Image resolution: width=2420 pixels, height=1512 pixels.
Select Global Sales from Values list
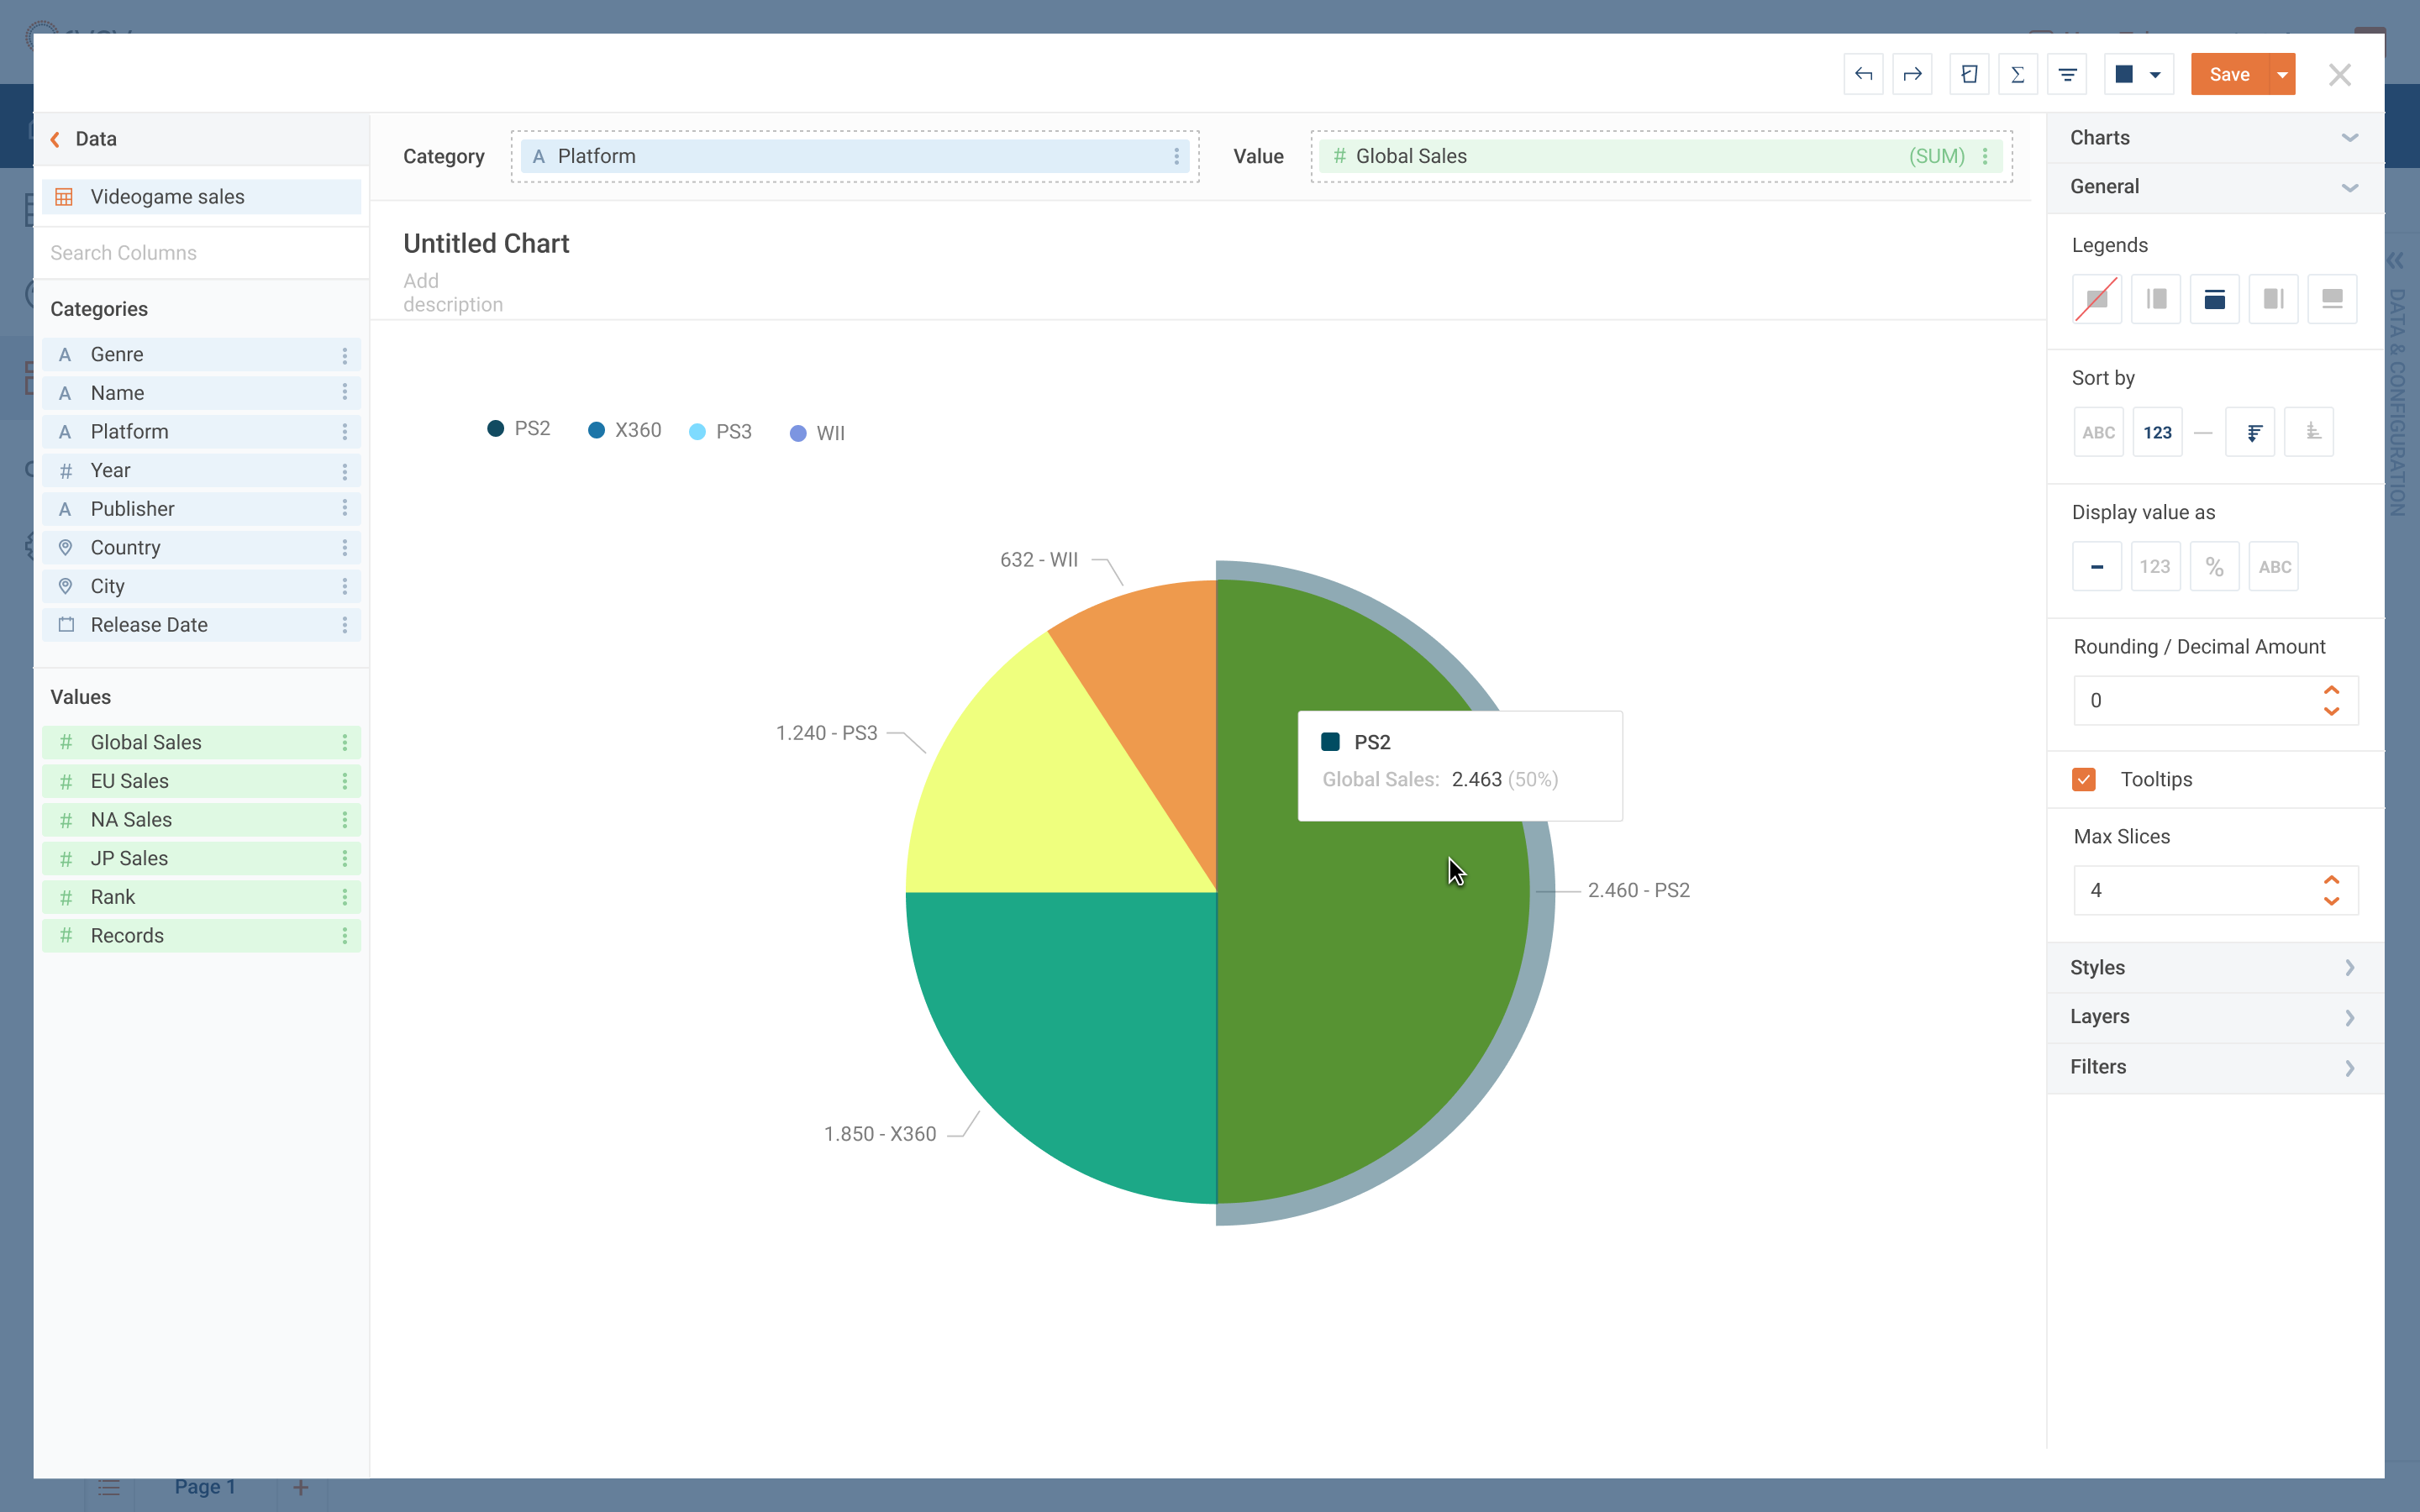(146, 742)
